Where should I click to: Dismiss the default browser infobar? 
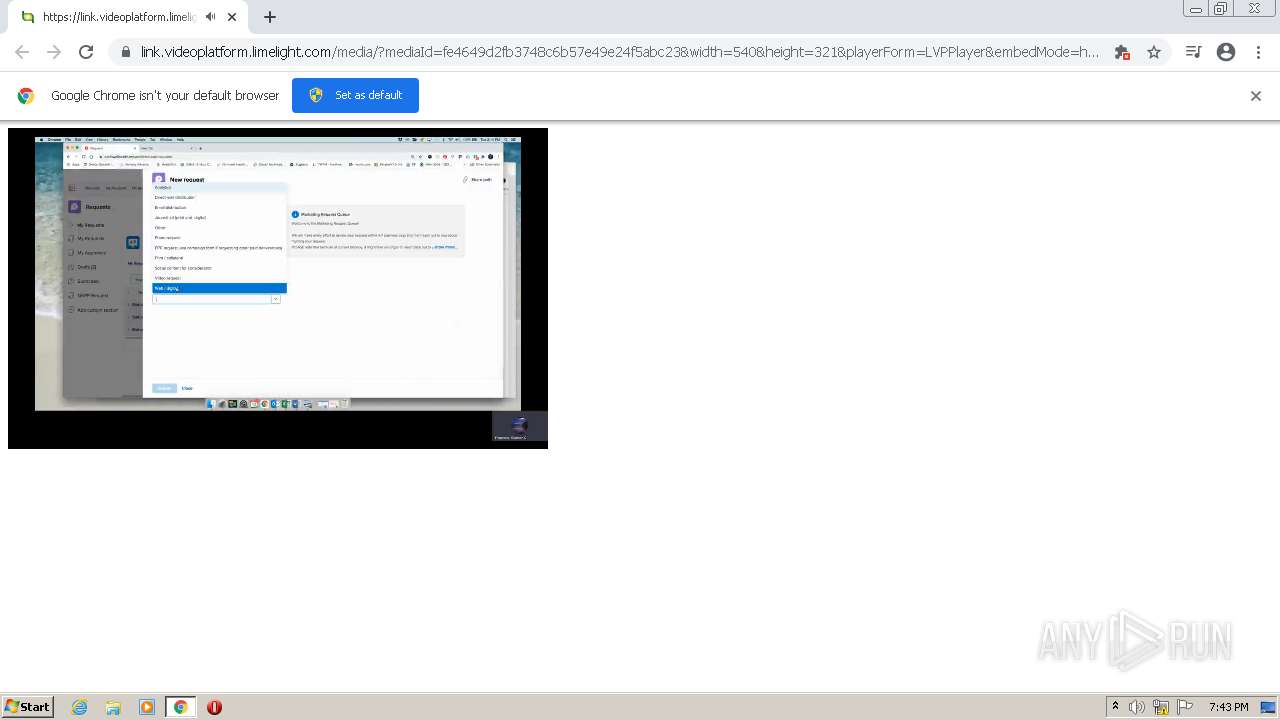tap(1256, 96)
